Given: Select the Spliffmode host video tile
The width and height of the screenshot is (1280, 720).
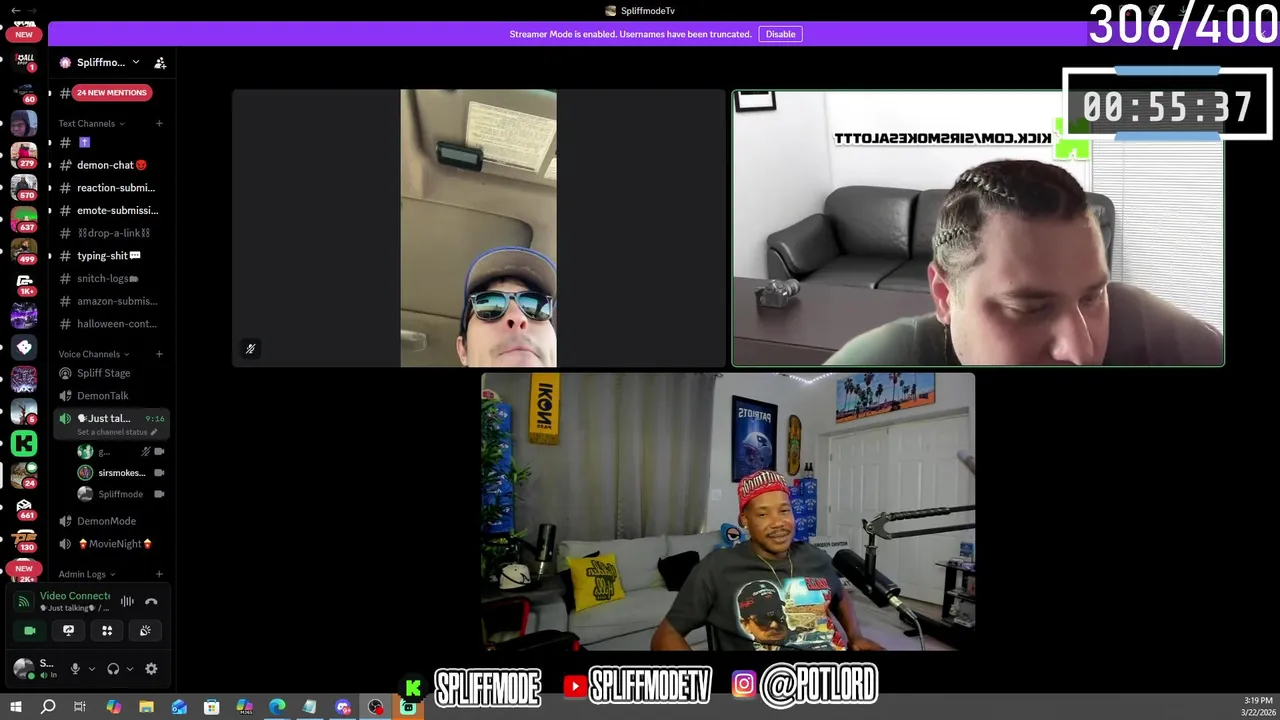Looking at the screenshot, I should click(x=728, y=512).
